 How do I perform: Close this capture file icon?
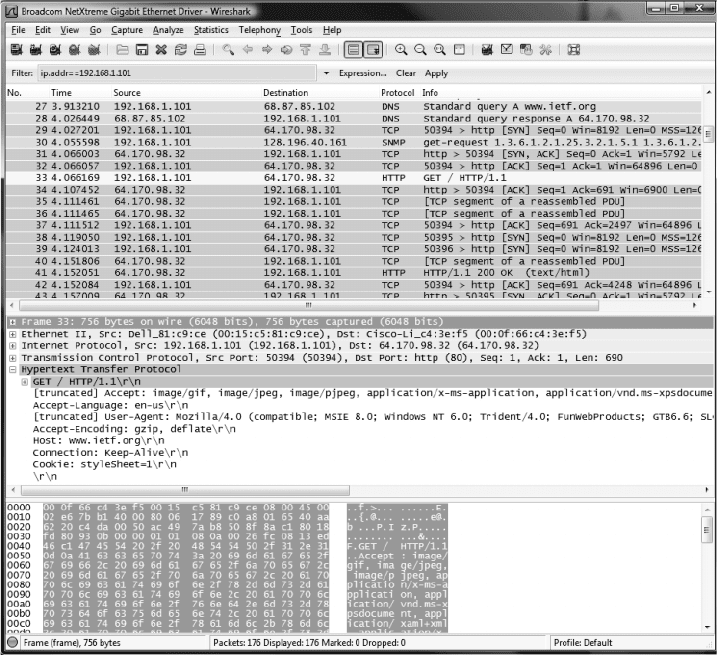pyautogui.click(x=161, y=49)
